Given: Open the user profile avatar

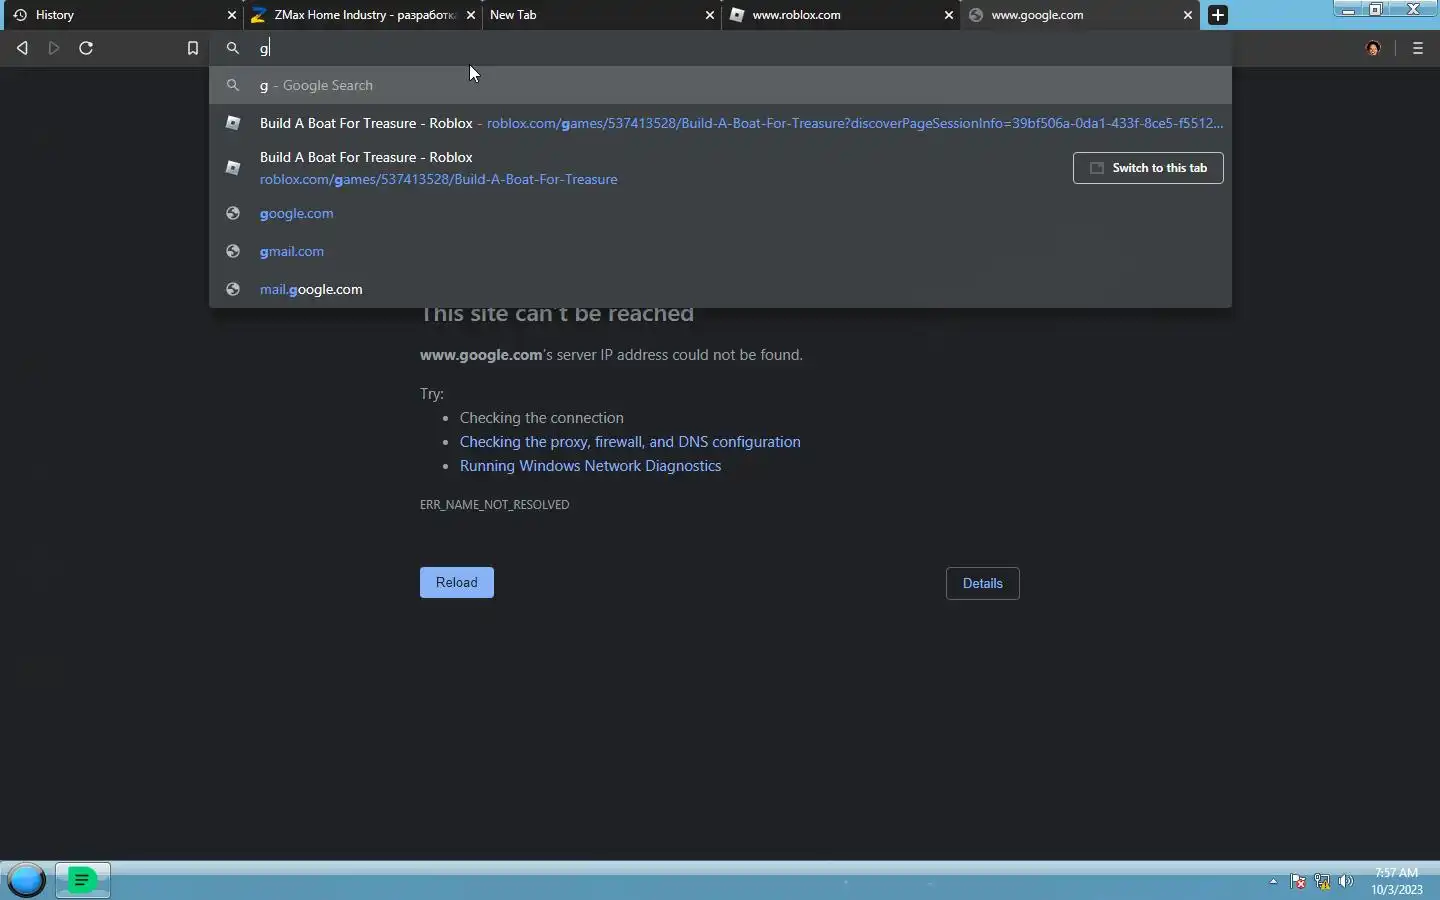Looking at the screenshot, I should 1374,48.
